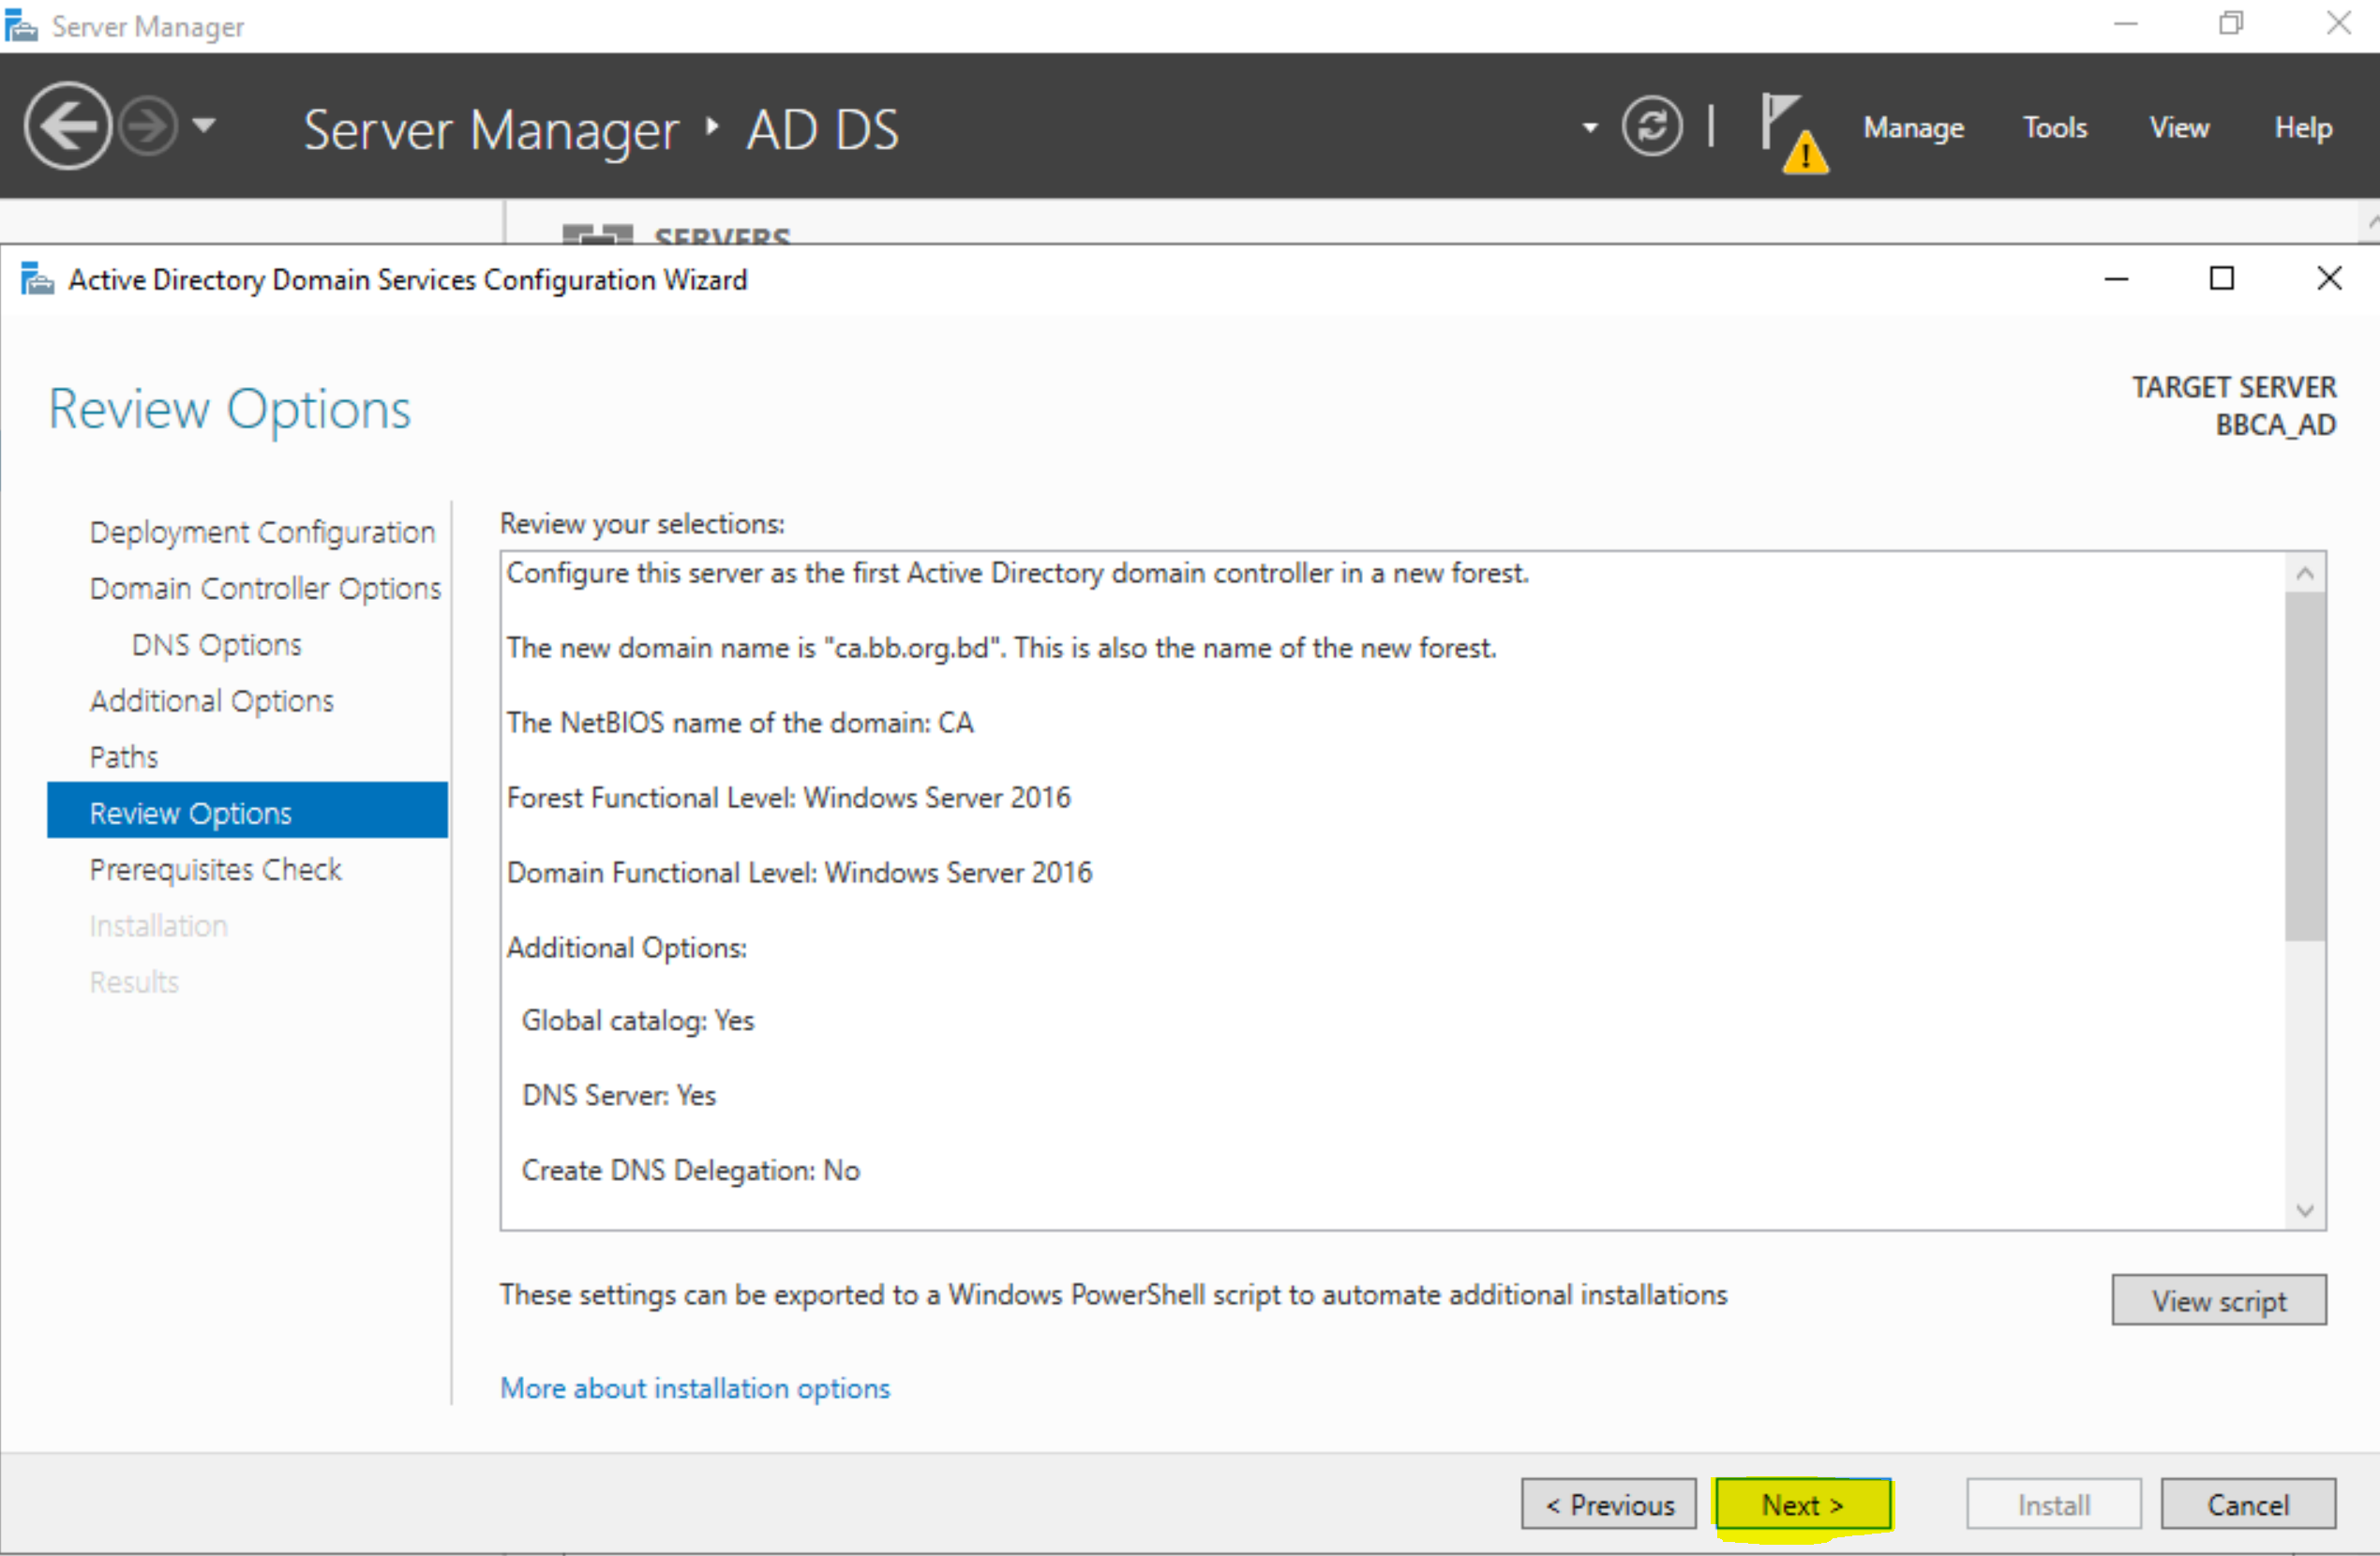This screenshot has width=2380, height=1556.
Task: Click Server Manager breadcrumb text in header
Action: pos(491,130)
